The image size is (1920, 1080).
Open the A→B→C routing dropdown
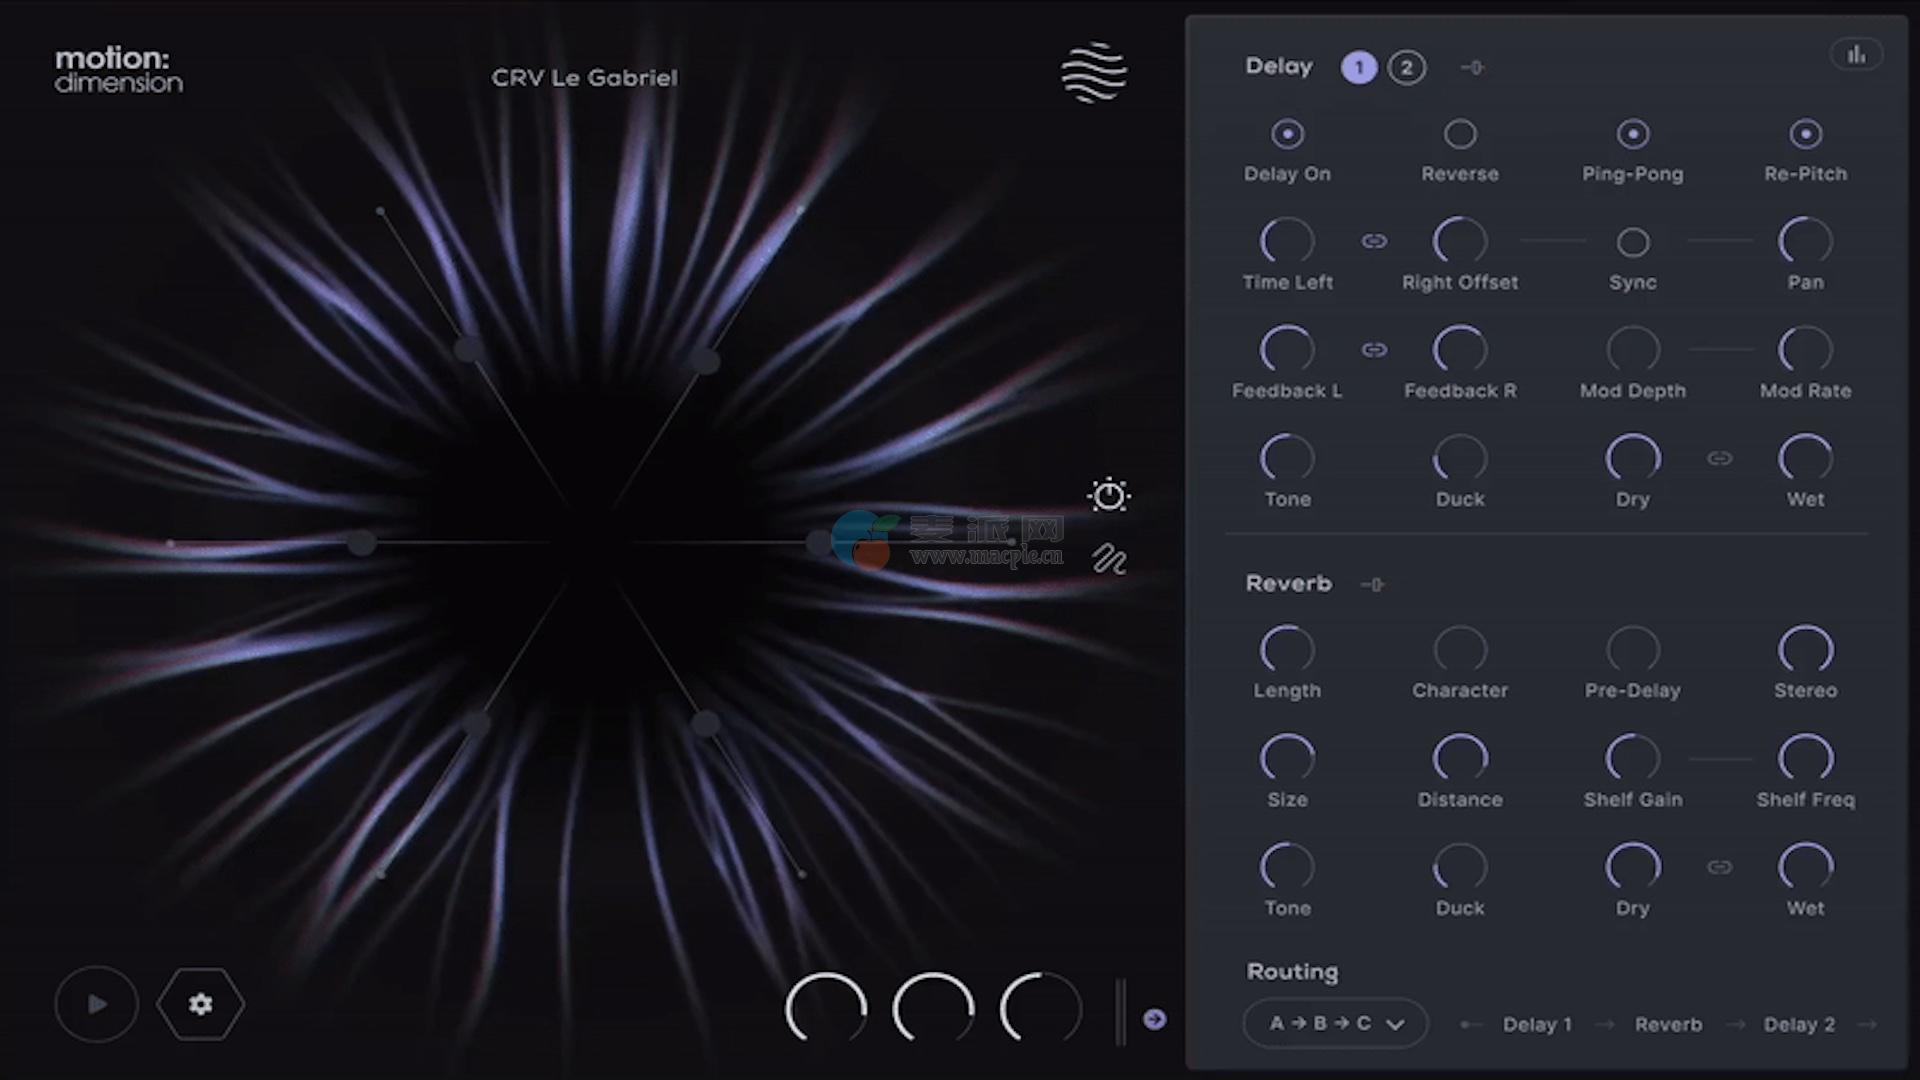coord(1335,1023)
